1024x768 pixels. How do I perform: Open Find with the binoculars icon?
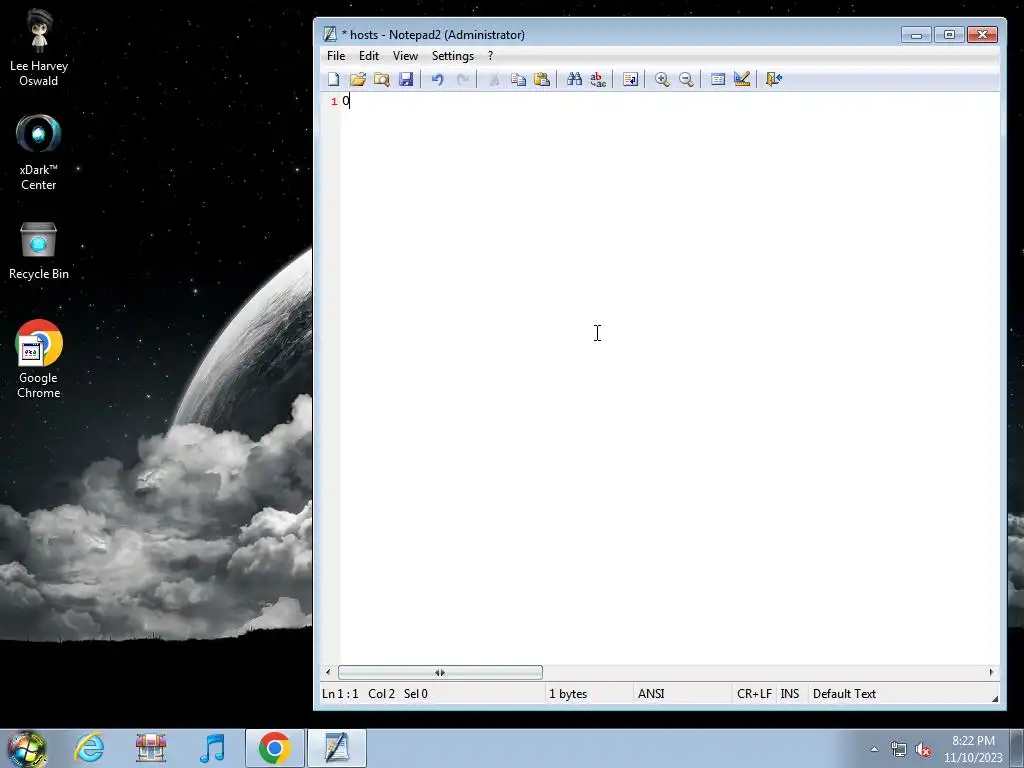(x=574, y=80)
